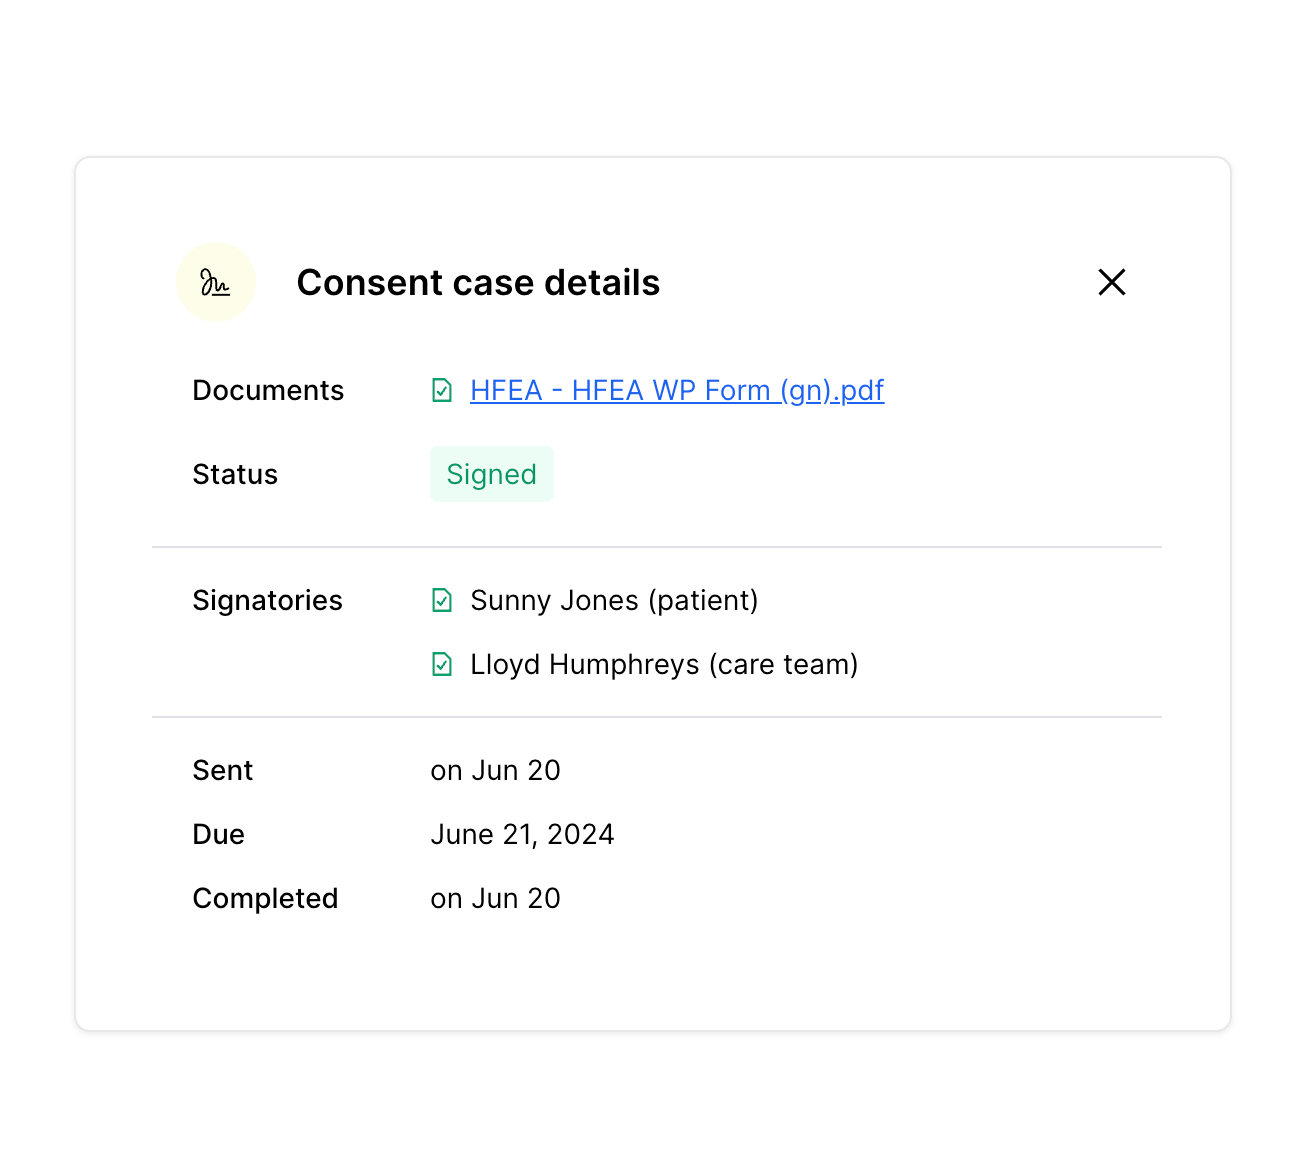The height and width of the screenshot is (1172, 1304).
Task: Click the June 21, 2024 due date
Action: [x=522, y=834]
